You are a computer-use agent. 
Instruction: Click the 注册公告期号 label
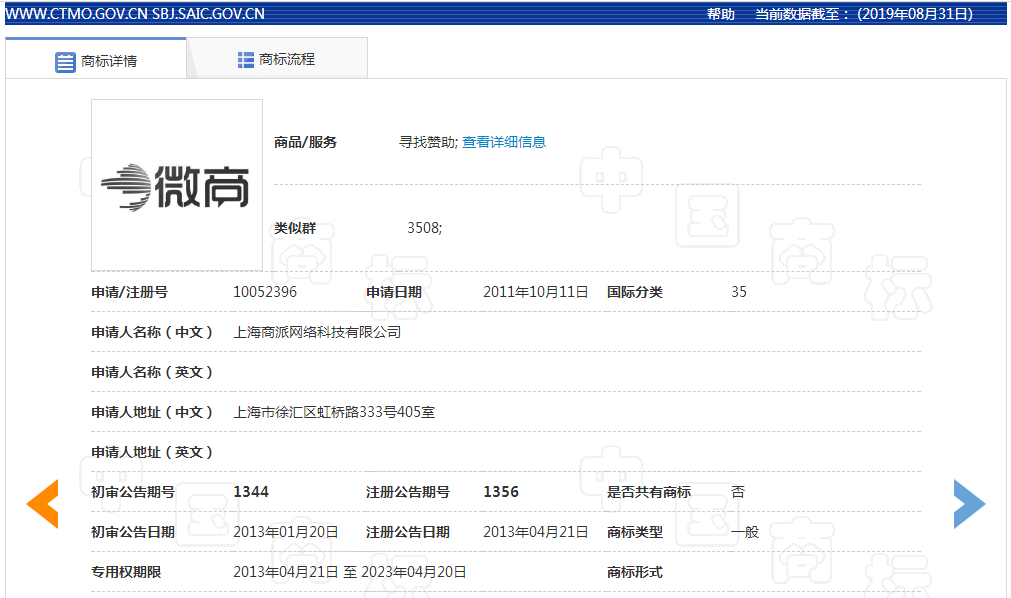point(408,492)
